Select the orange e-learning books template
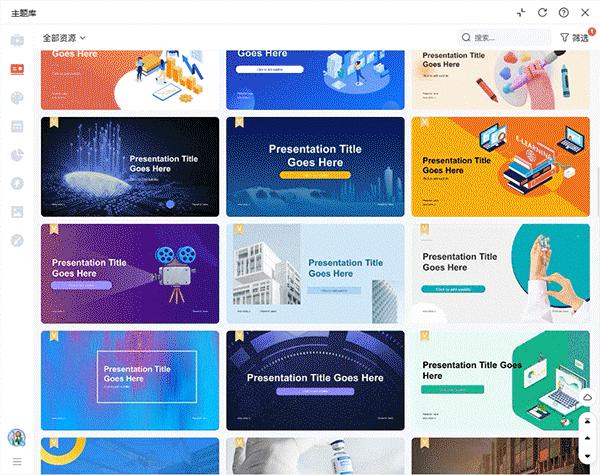This screenshot has width=600, height=475. (x=501, y=167)
